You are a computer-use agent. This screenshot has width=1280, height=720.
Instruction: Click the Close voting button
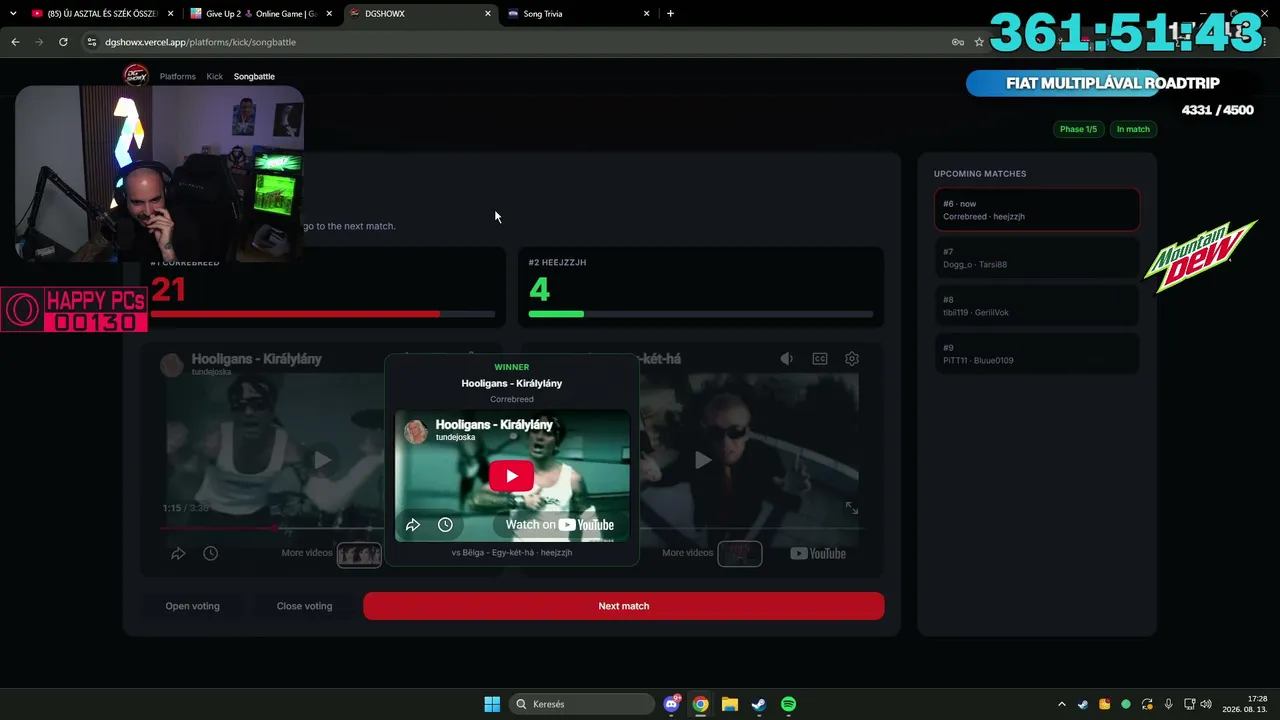coord(305,606)
